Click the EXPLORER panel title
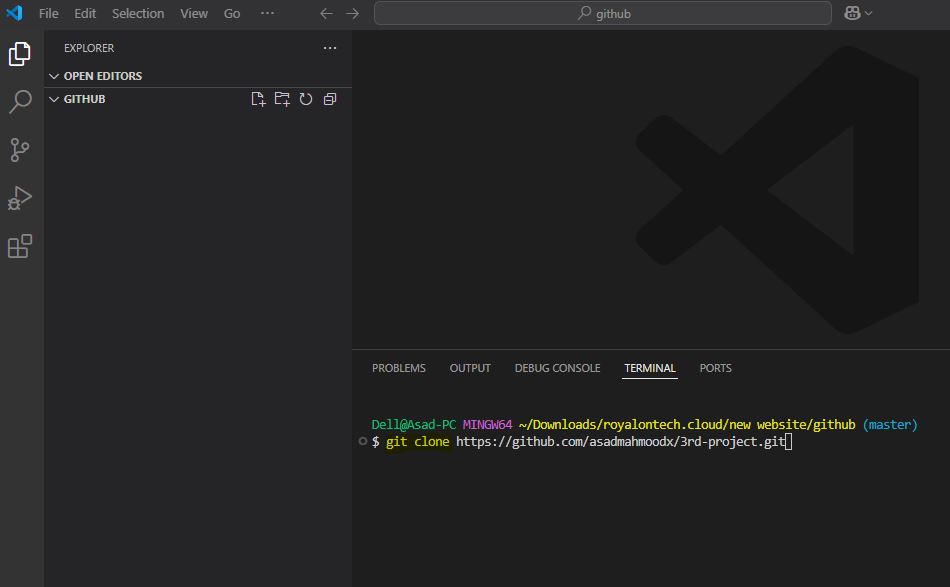This screenshot has width=950, height=587. tap(89, 48)
